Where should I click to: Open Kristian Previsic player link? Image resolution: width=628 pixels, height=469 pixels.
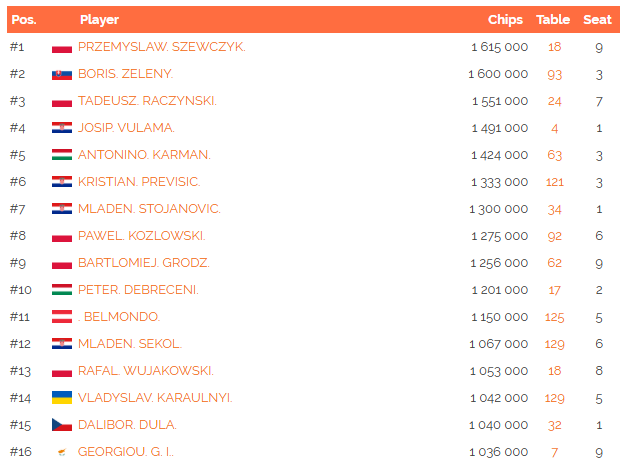139,182
